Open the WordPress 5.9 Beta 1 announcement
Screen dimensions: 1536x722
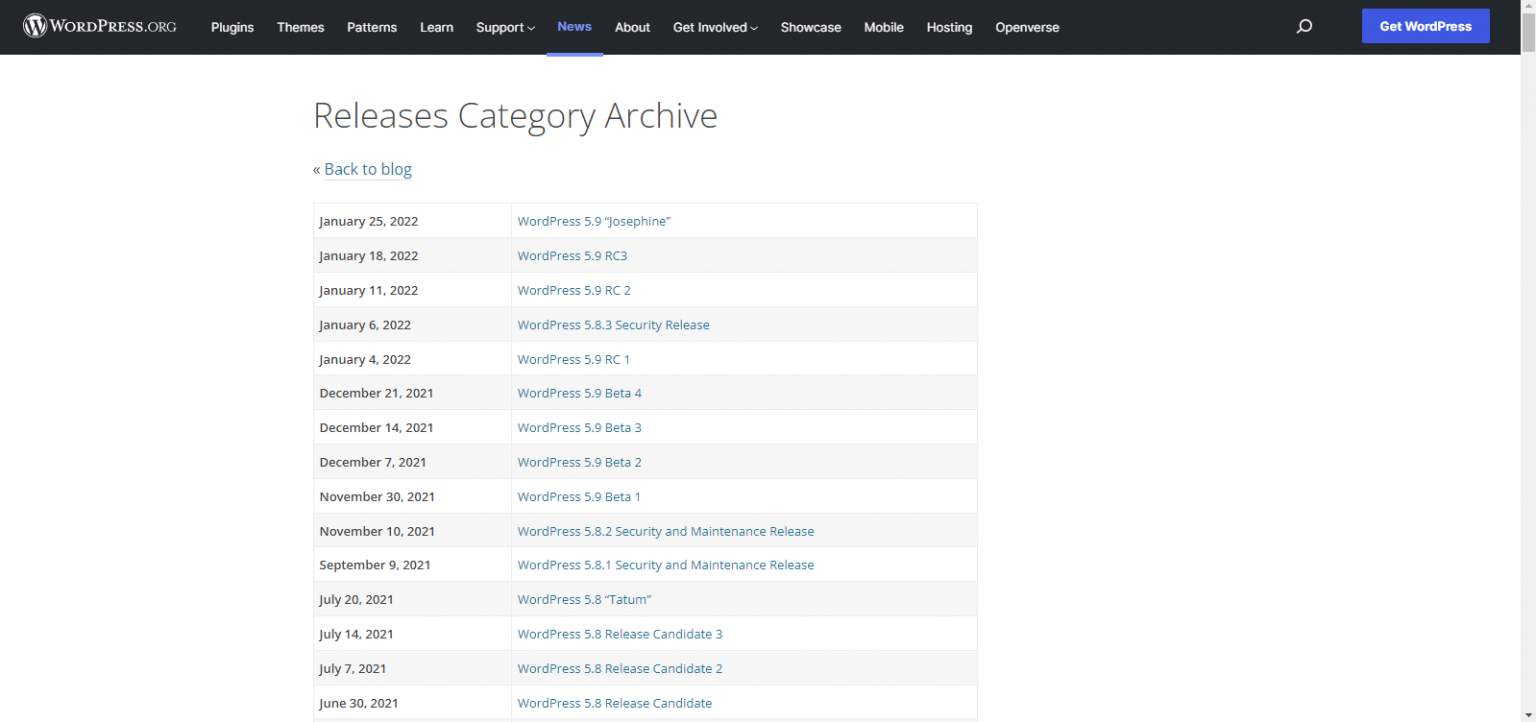(x=579, y=496)
